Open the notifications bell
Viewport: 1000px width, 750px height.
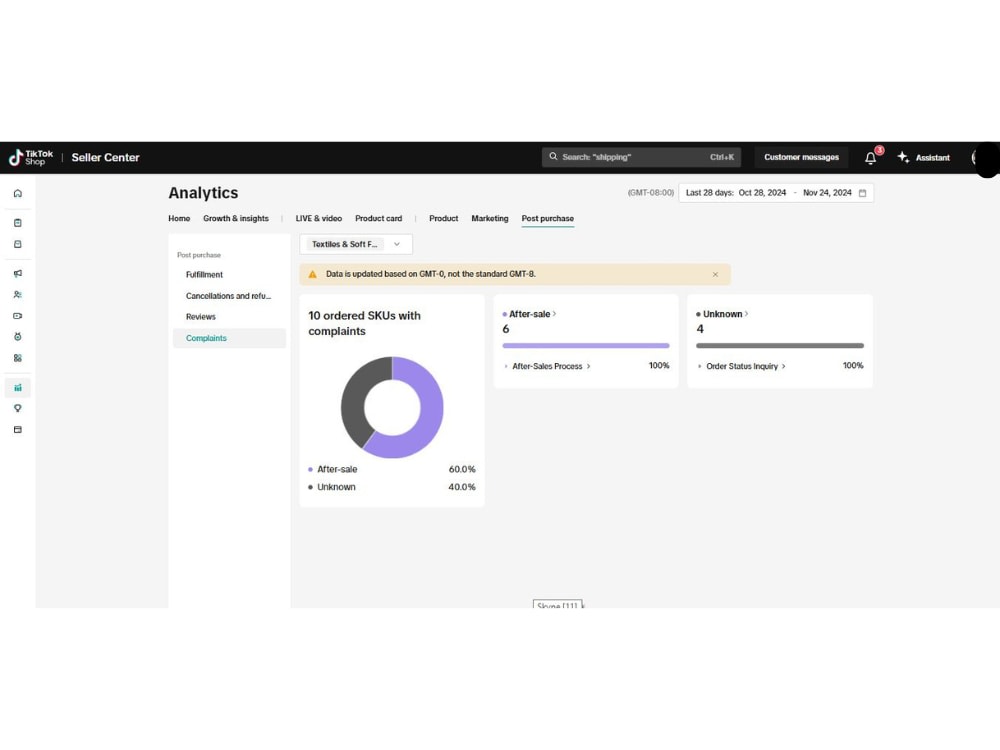[x=871, y=158]
